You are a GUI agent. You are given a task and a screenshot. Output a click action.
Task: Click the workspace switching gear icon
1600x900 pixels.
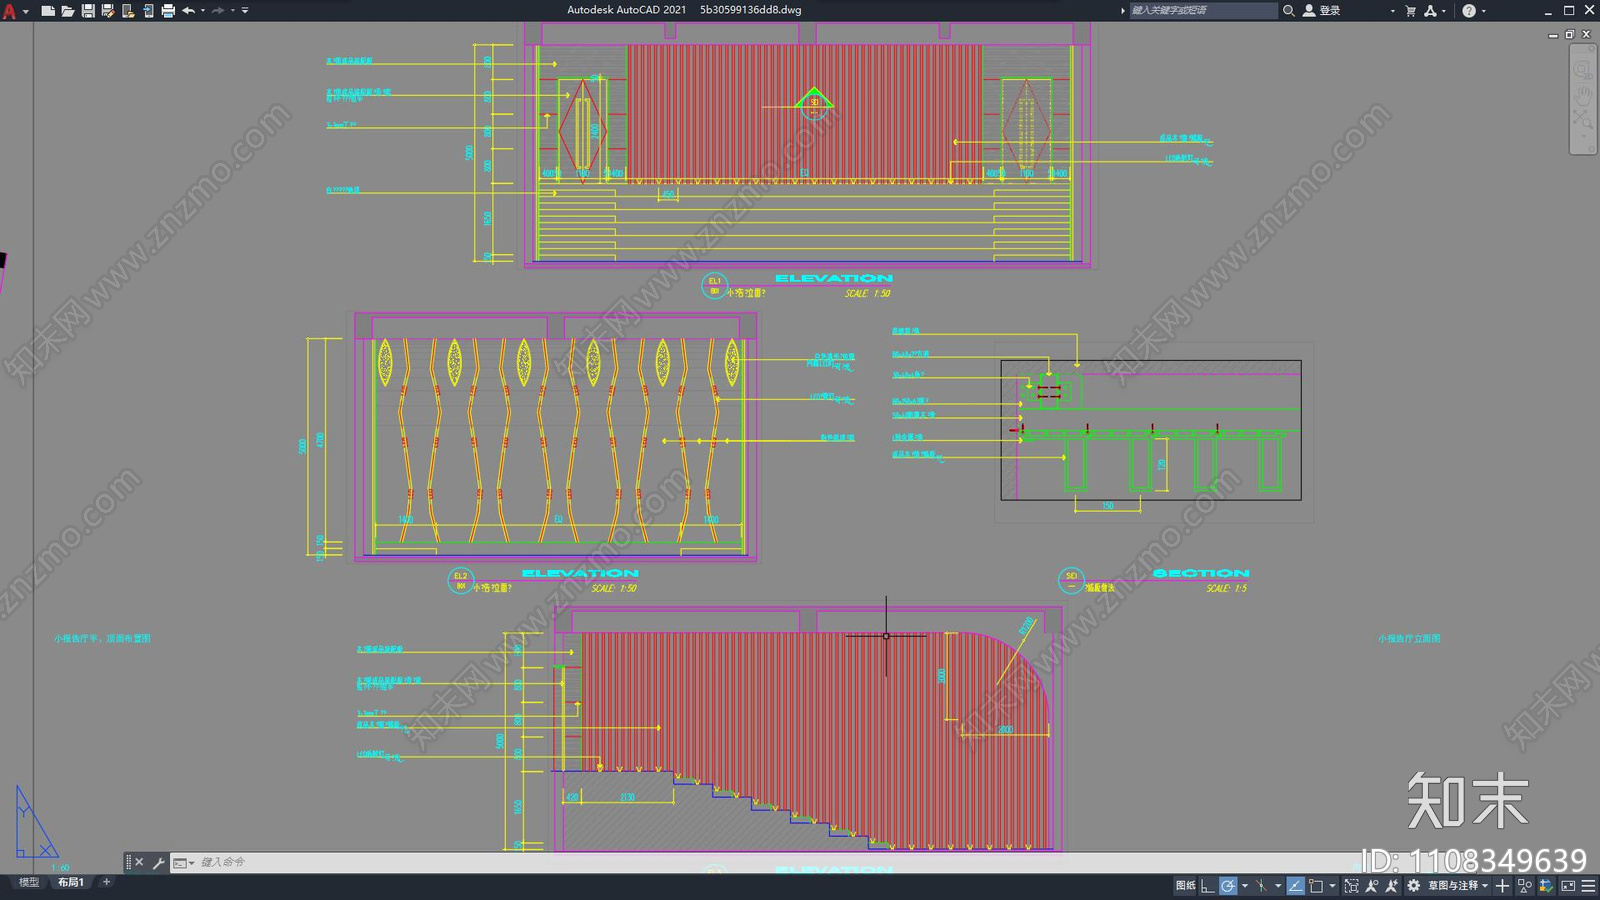pyautogui.click(x=1413, y=886)
